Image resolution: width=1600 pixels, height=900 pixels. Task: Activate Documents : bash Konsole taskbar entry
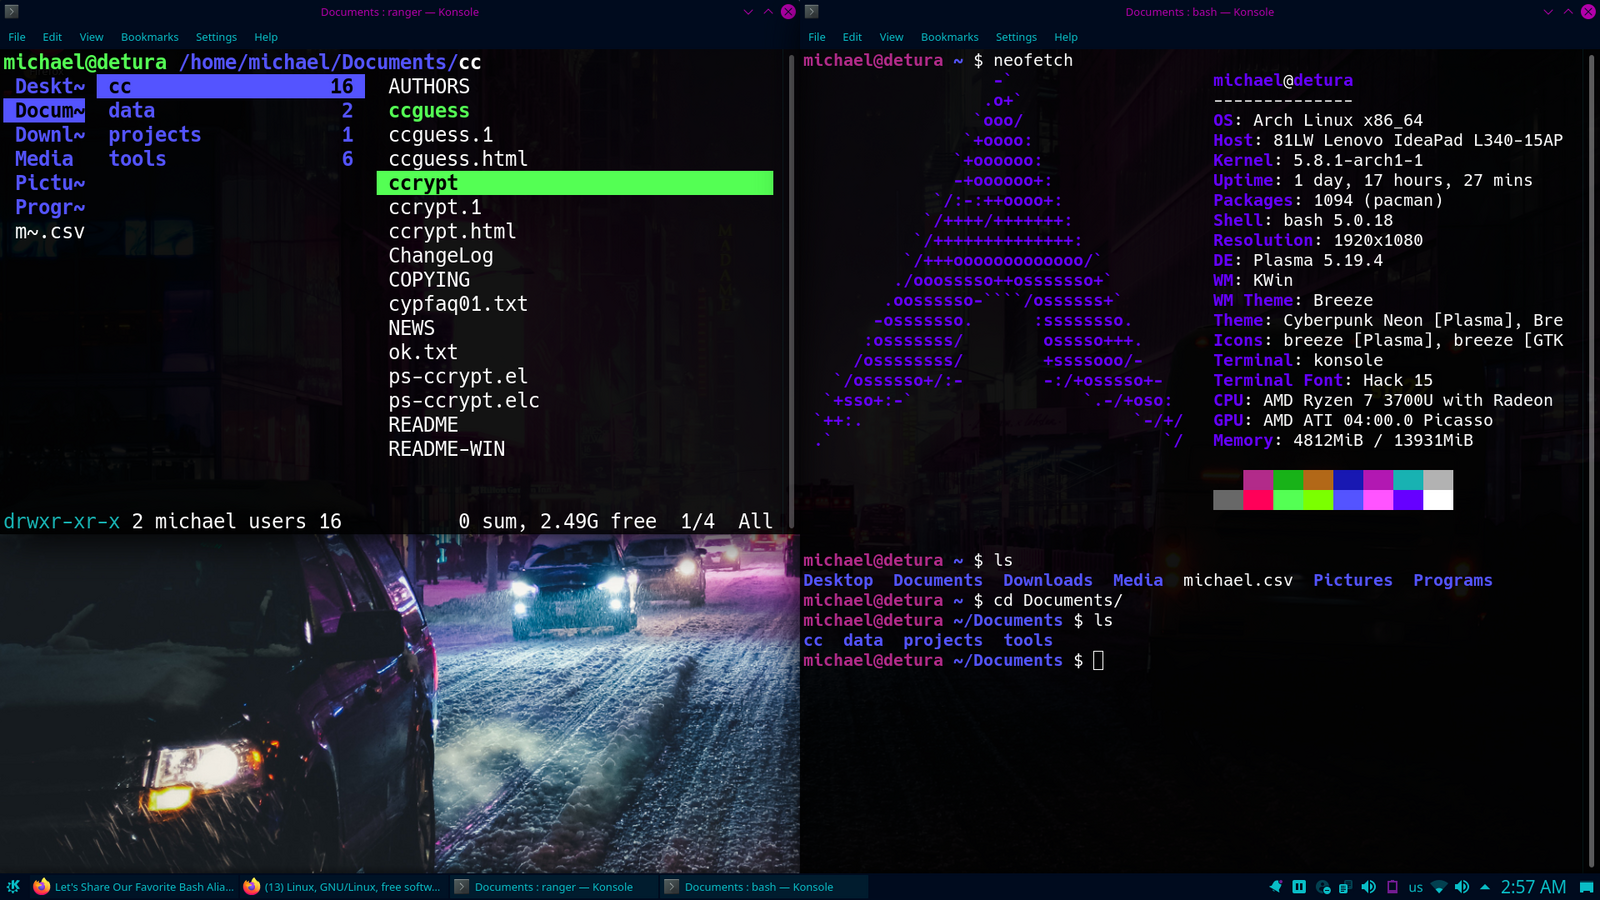(x=764, y=886)
